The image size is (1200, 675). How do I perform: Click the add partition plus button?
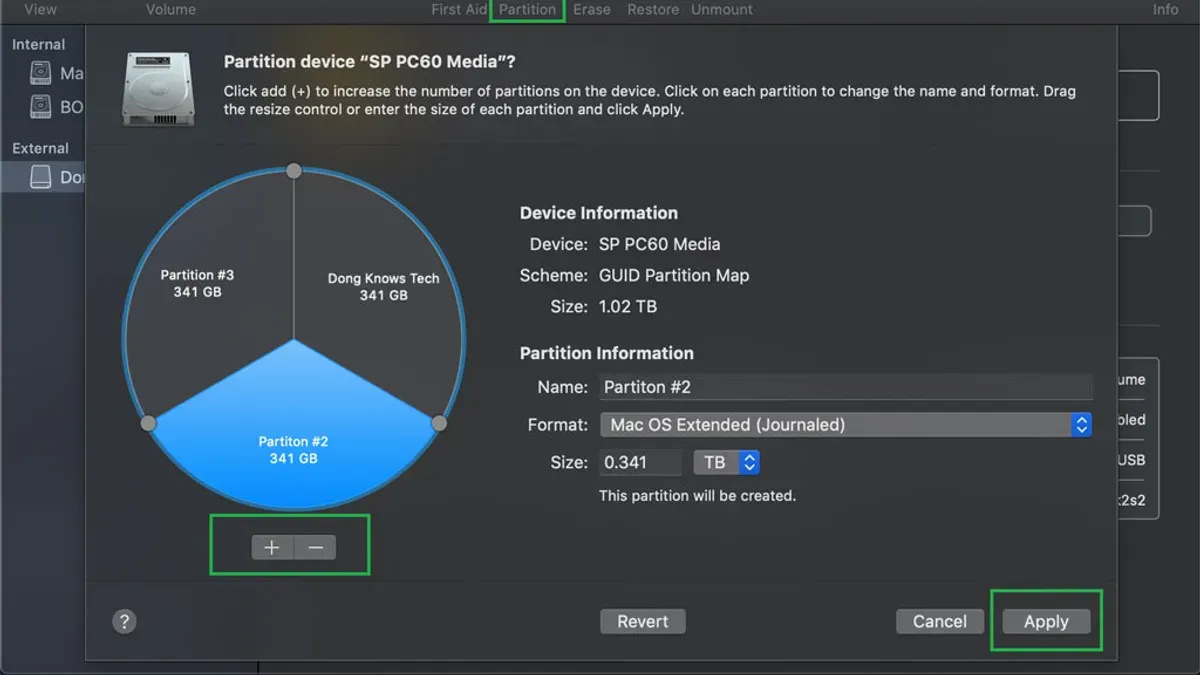click(x=272, y=547)
